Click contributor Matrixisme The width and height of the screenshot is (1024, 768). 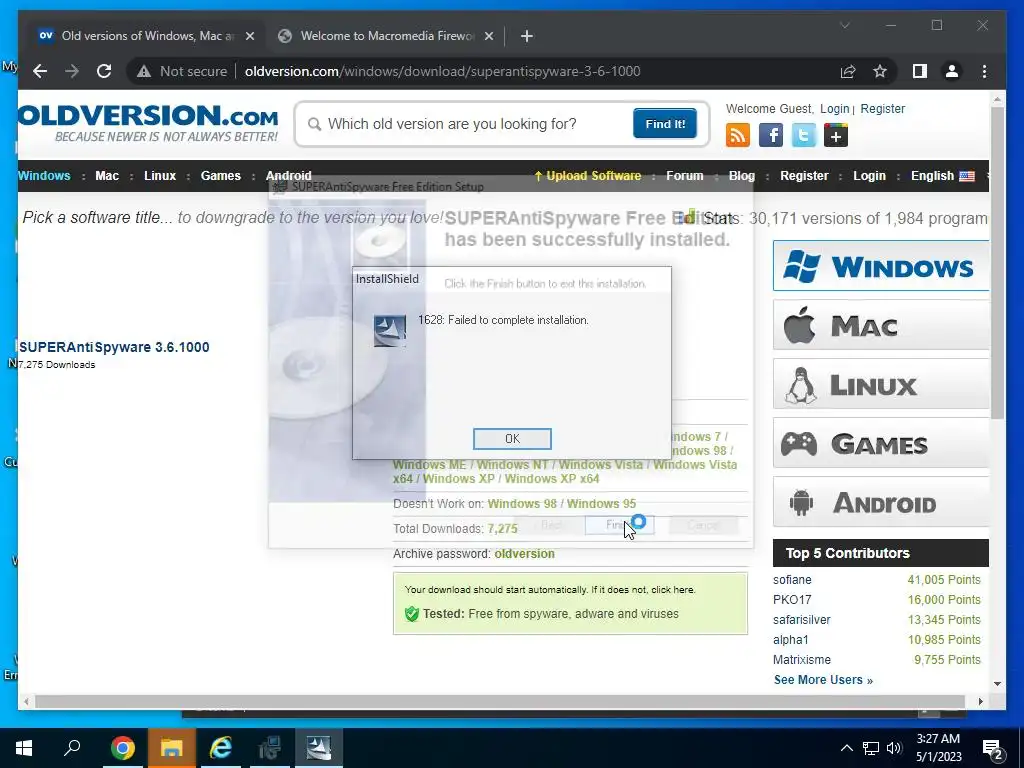point(802,660)
